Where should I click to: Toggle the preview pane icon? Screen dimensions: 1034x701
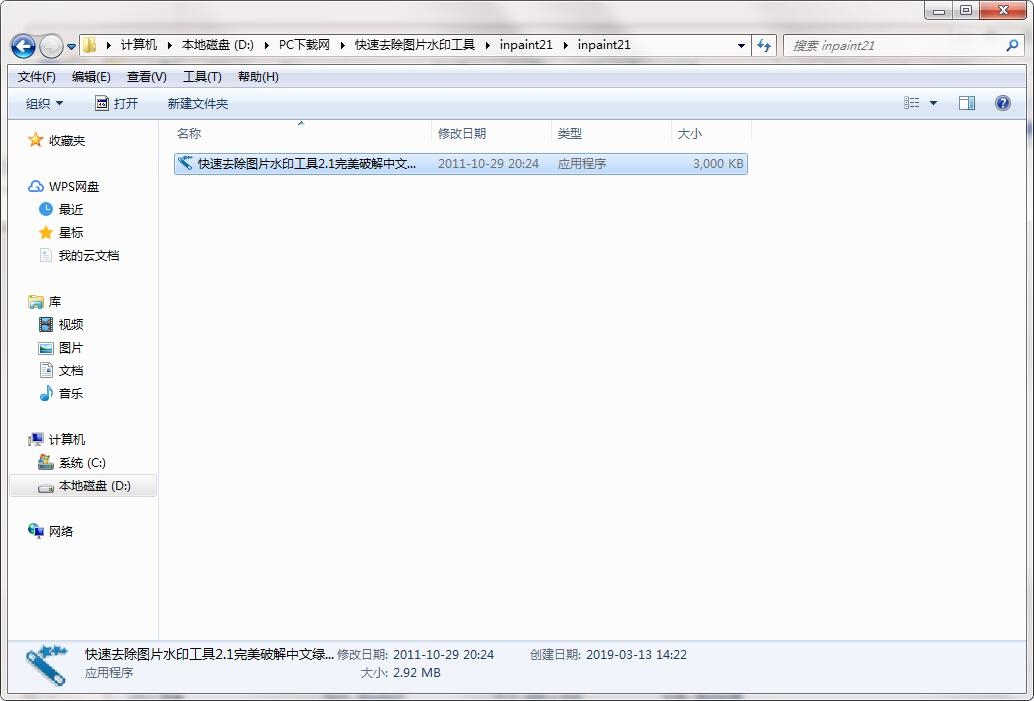[x=967, y=103]
